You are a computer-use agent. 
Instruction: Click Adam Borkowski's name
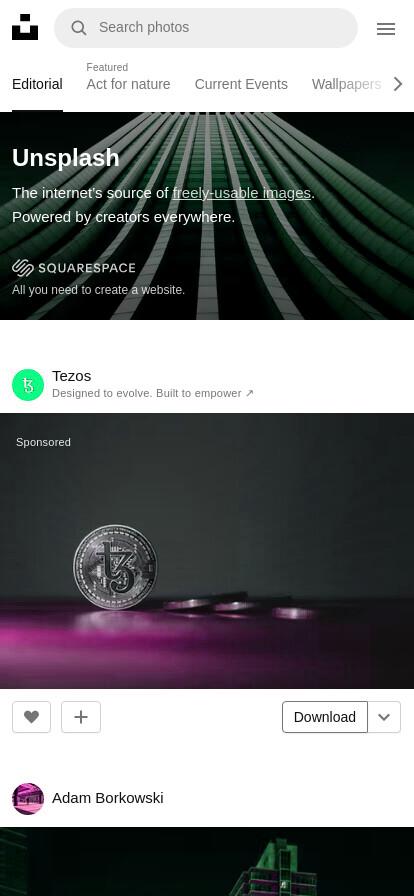(108, 798)
